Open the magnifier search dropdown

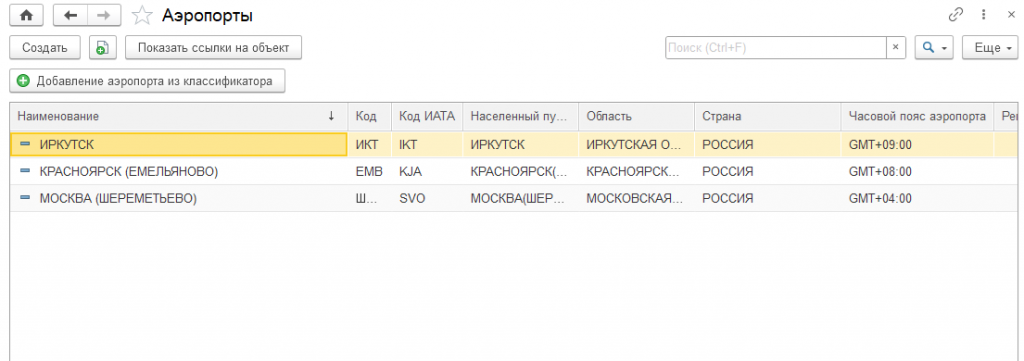(935, 48)
